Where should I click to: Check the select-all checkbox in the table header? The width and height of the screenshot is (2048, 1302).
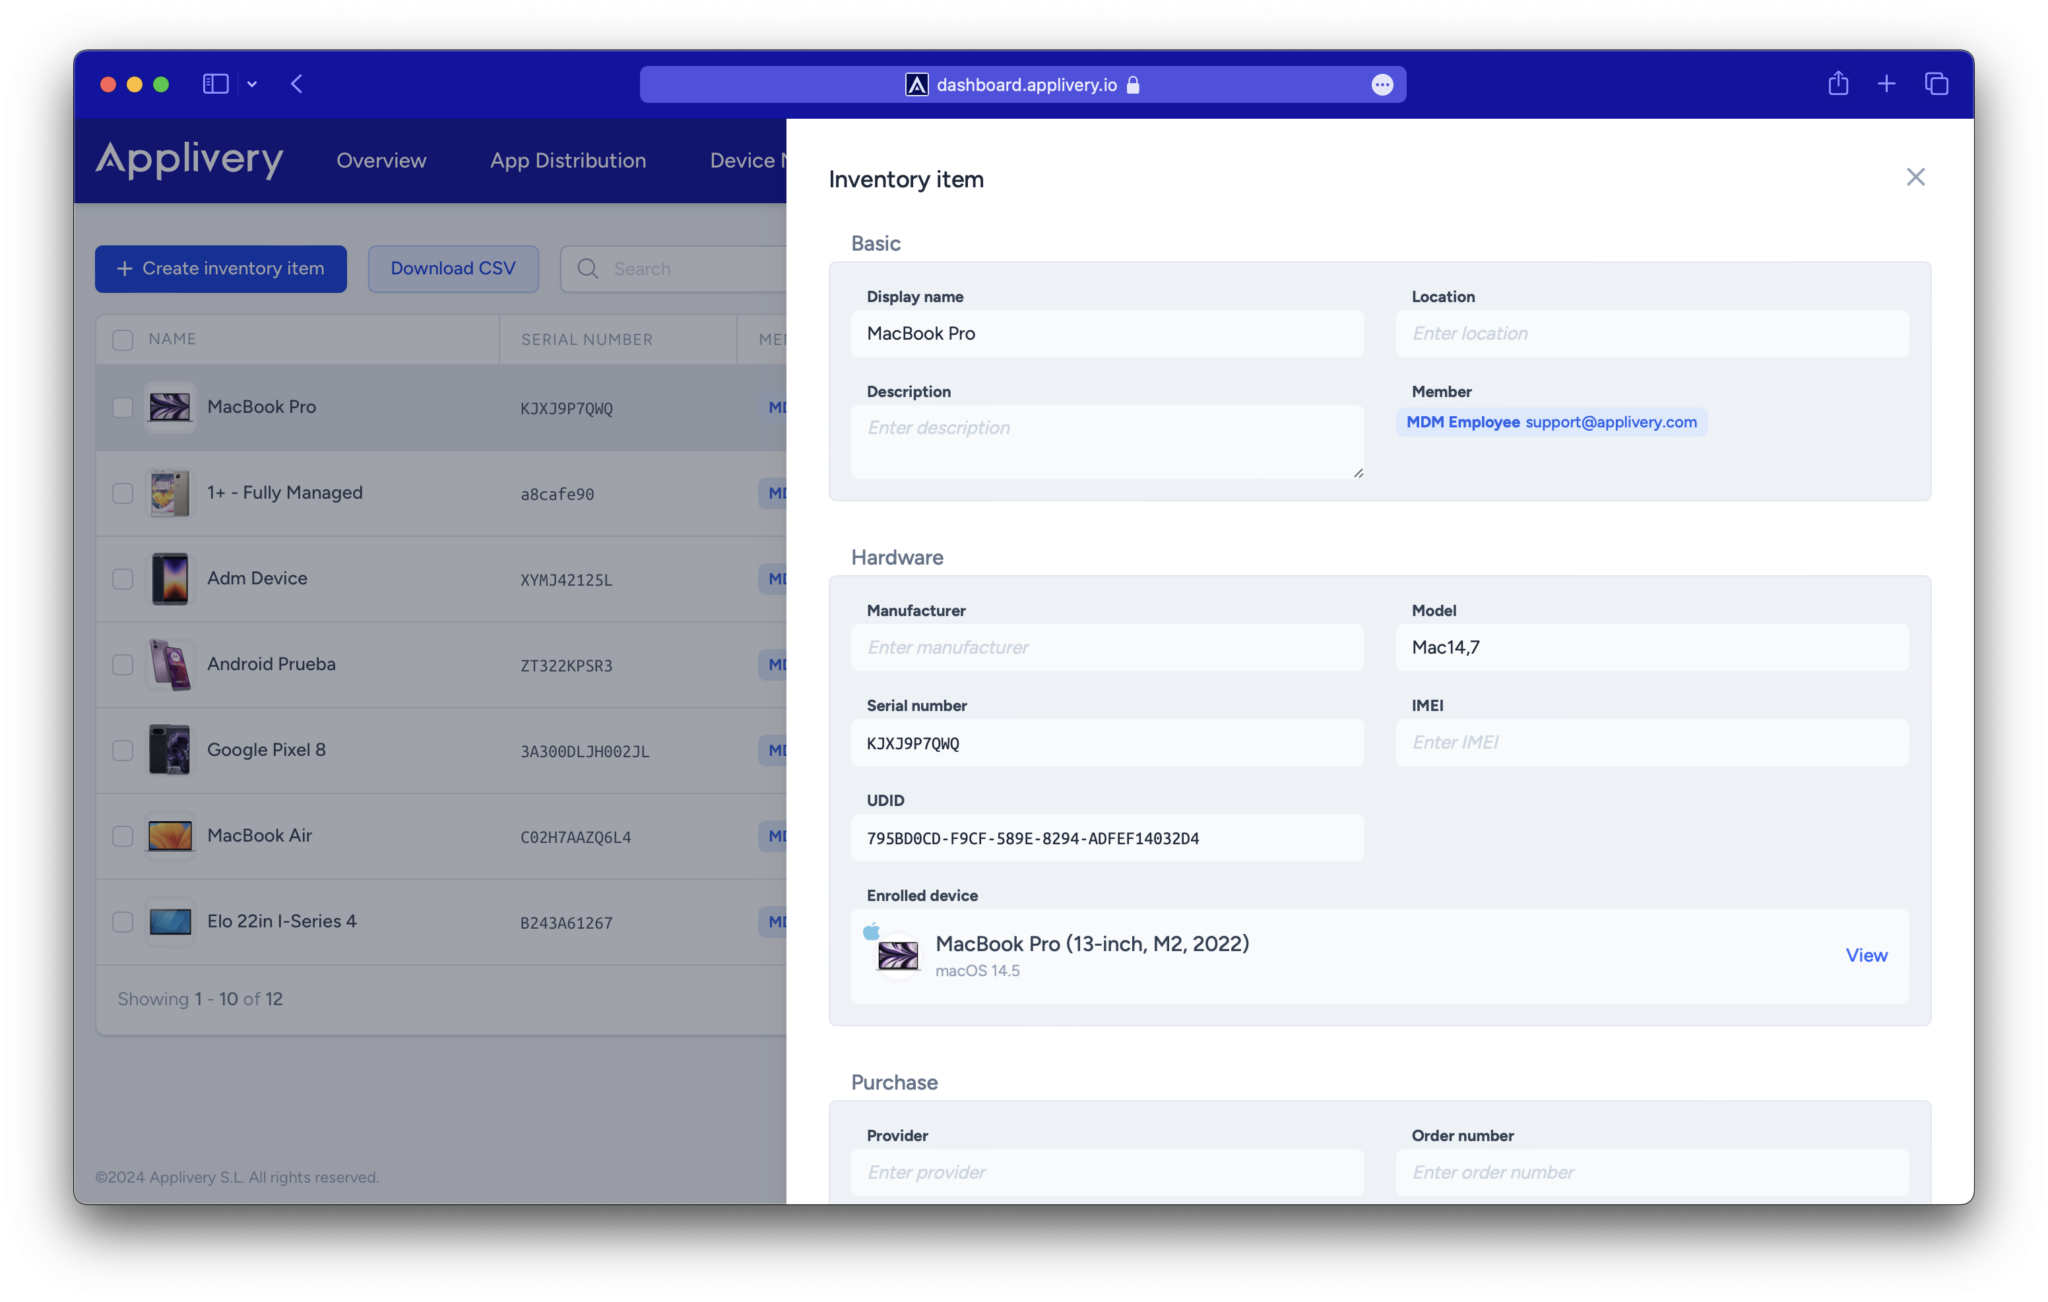pyautogui.click(x=122, y=339)
